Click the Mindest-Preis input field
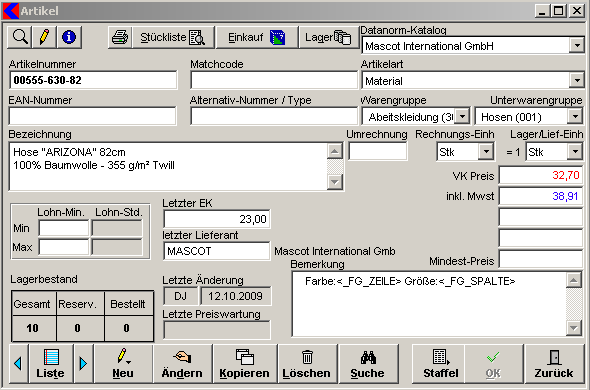The width and height of the screenshot is (590, 390). (541, 259)
